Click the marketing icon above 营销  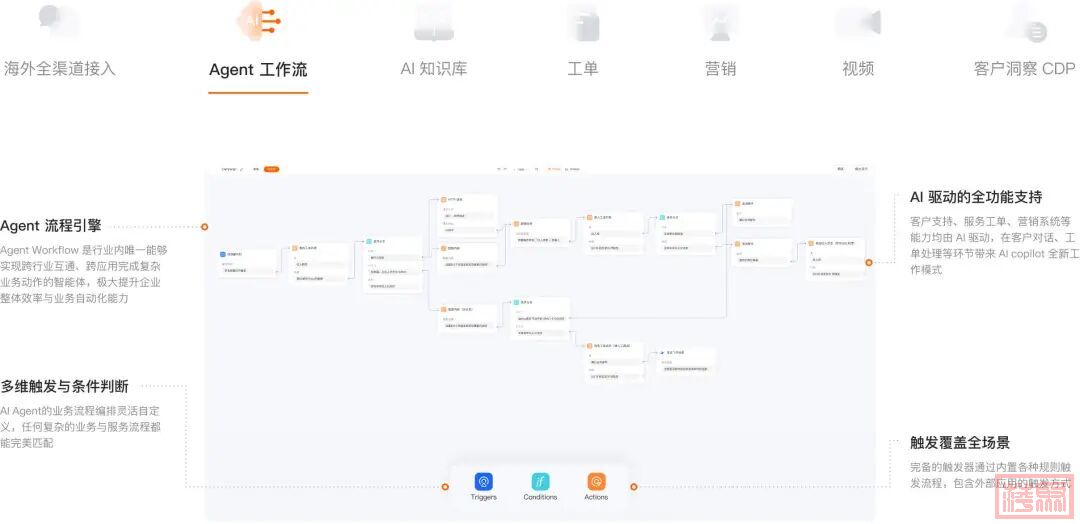720,20
